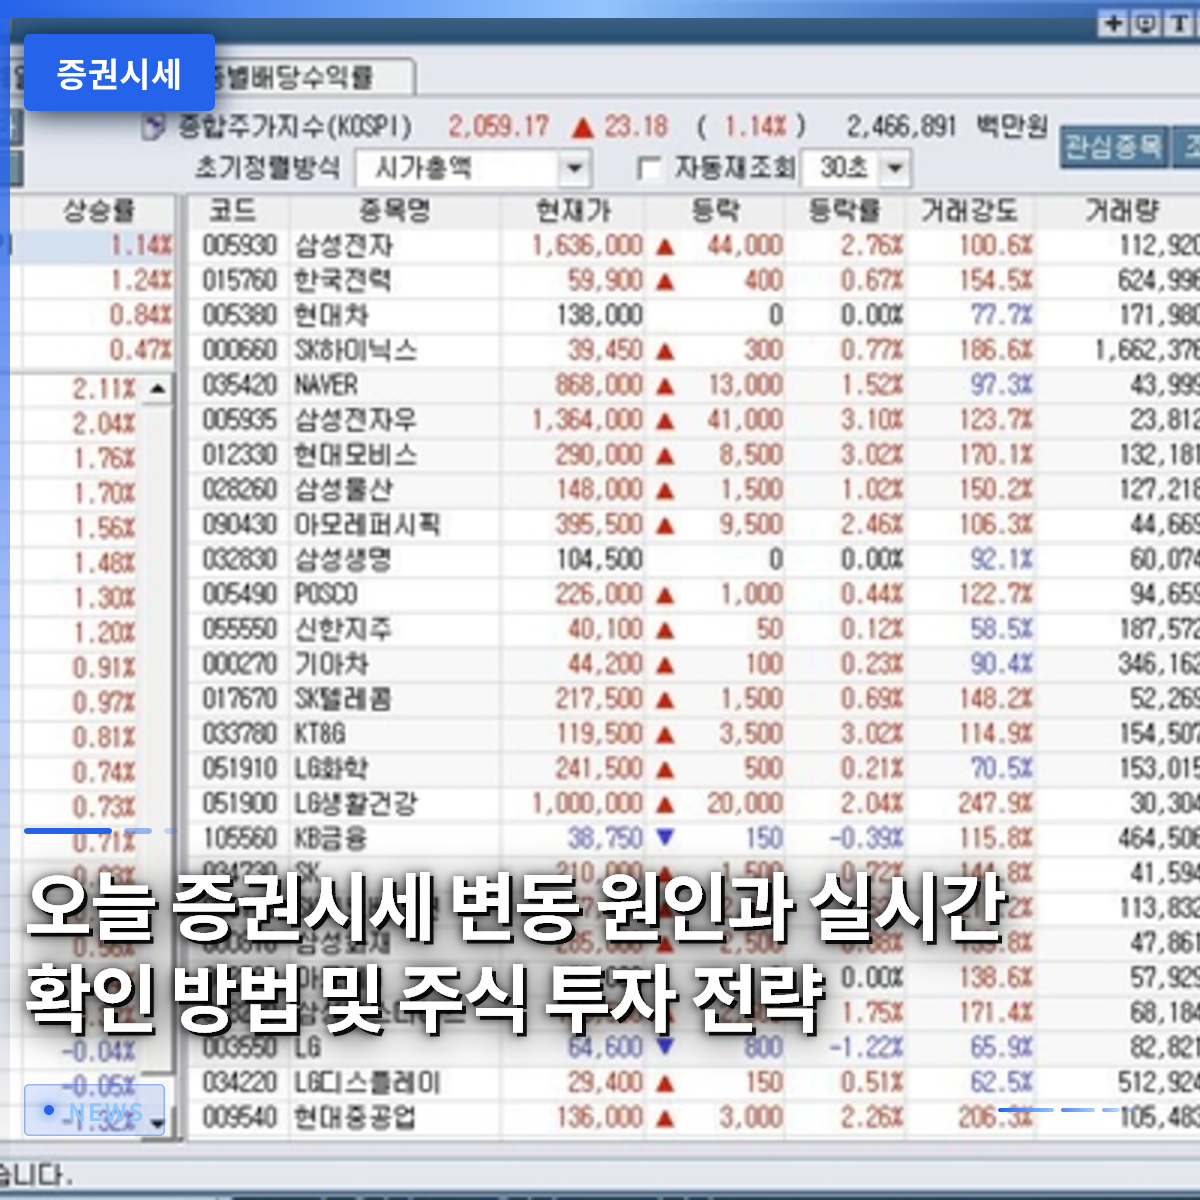Click the T icon in title bar
This screenshot has height=1200, width=1200.
1178,24
